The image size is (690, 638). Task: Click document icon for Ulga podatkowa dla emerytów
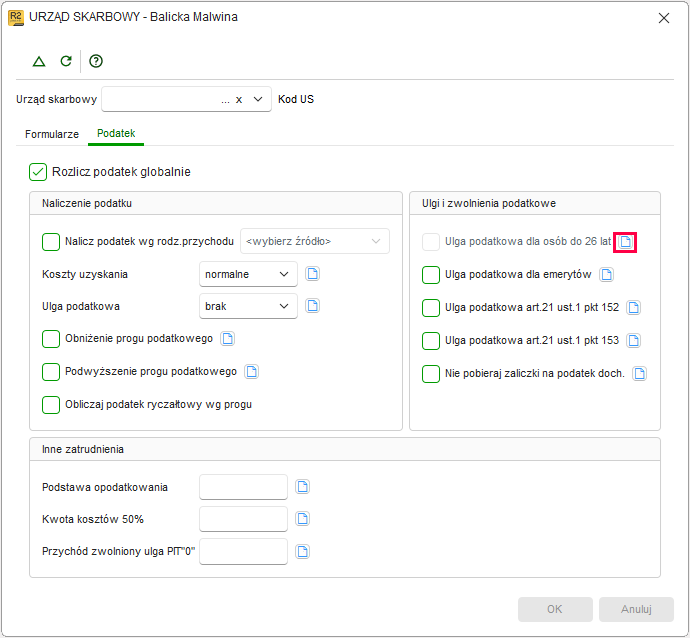[607, 275]
